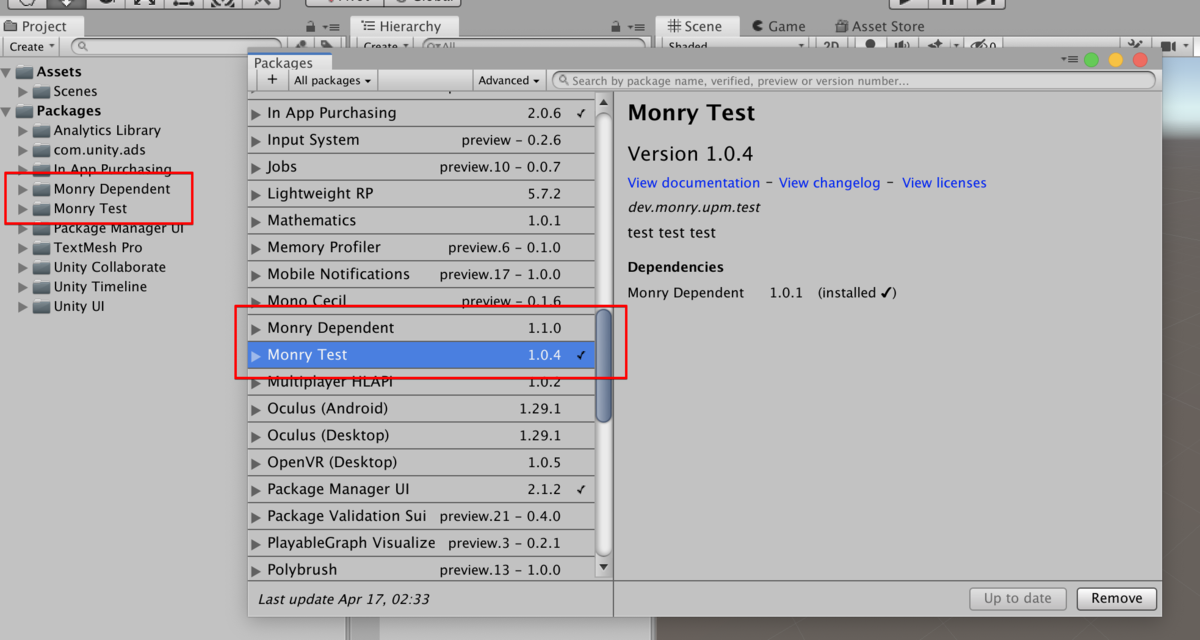This screenshot has height=640, width=1200.
Task: Open the View documentation link
Action: click(694, 183)
